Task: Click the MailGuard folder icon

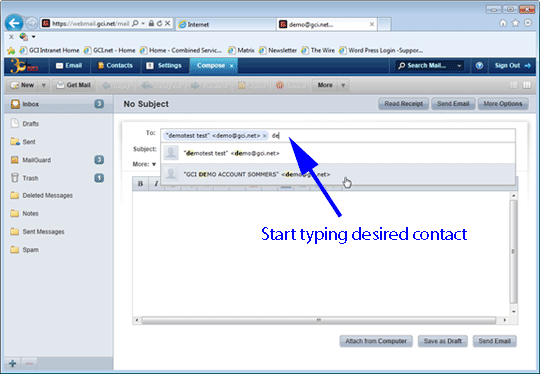Action: [14, 160]
